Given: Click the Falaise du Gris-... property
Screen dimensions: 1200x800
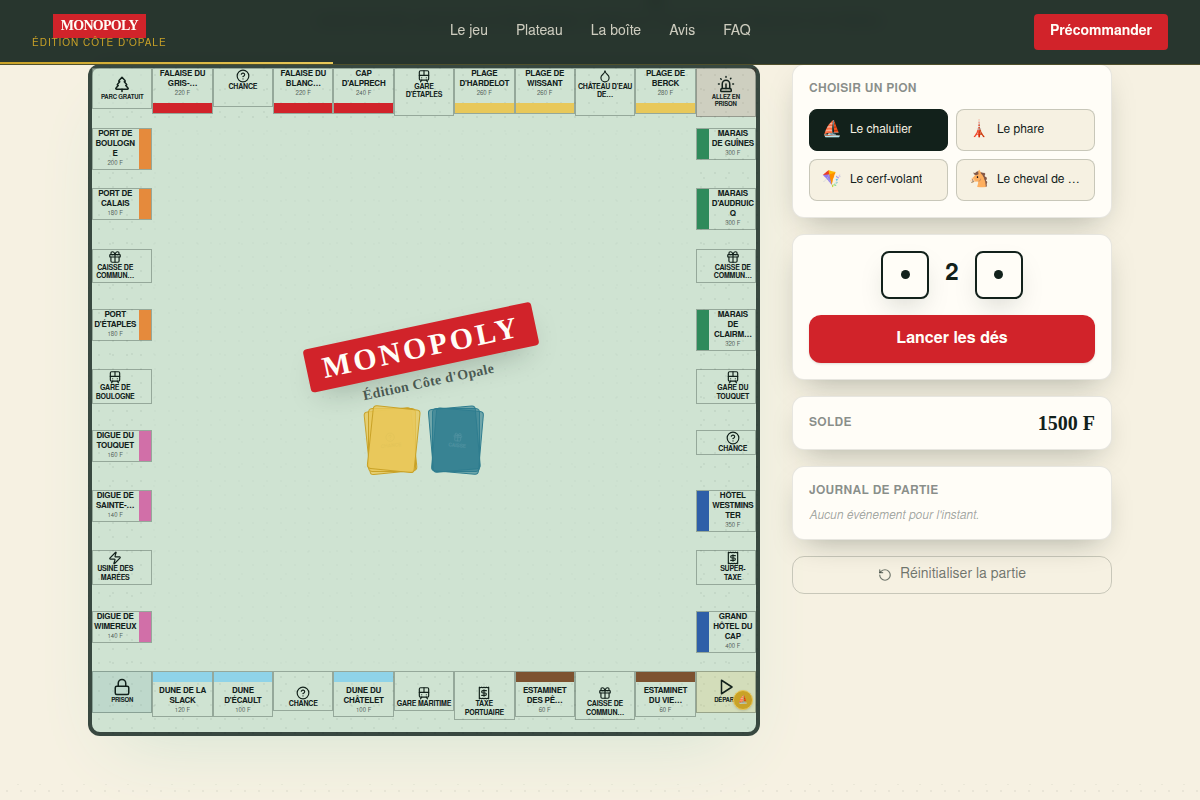Looking at the screenshot, I should pyautogui.click(x=182, y=90).
